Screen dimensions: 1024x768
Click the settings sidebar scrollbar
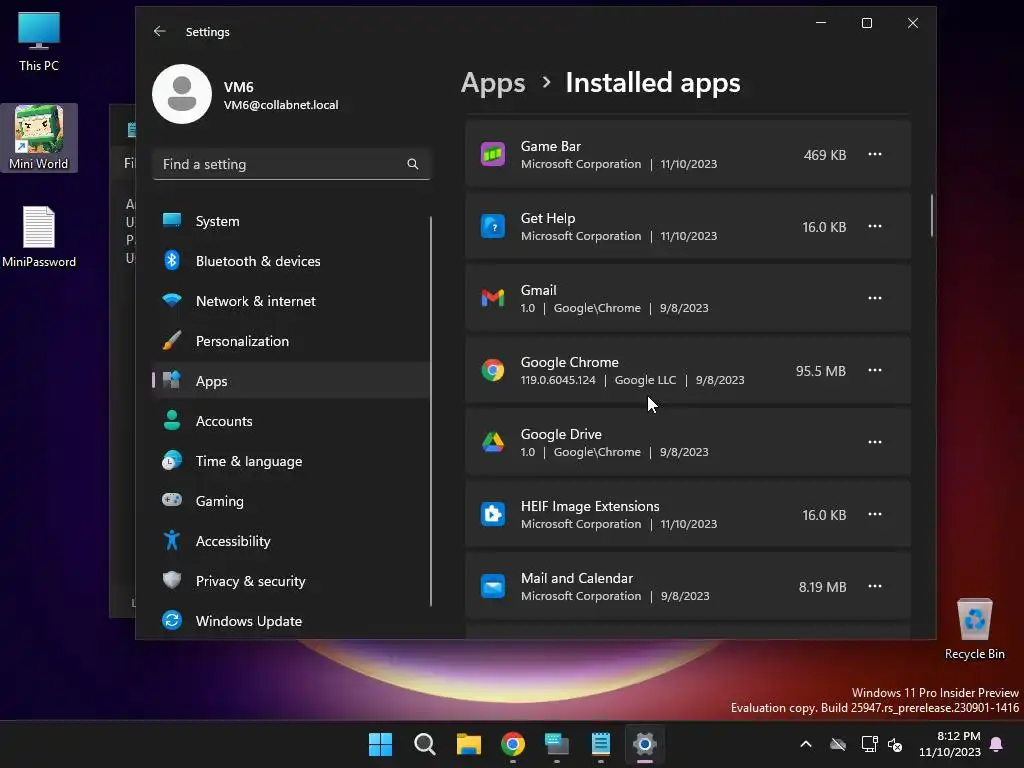pos(431,411)
